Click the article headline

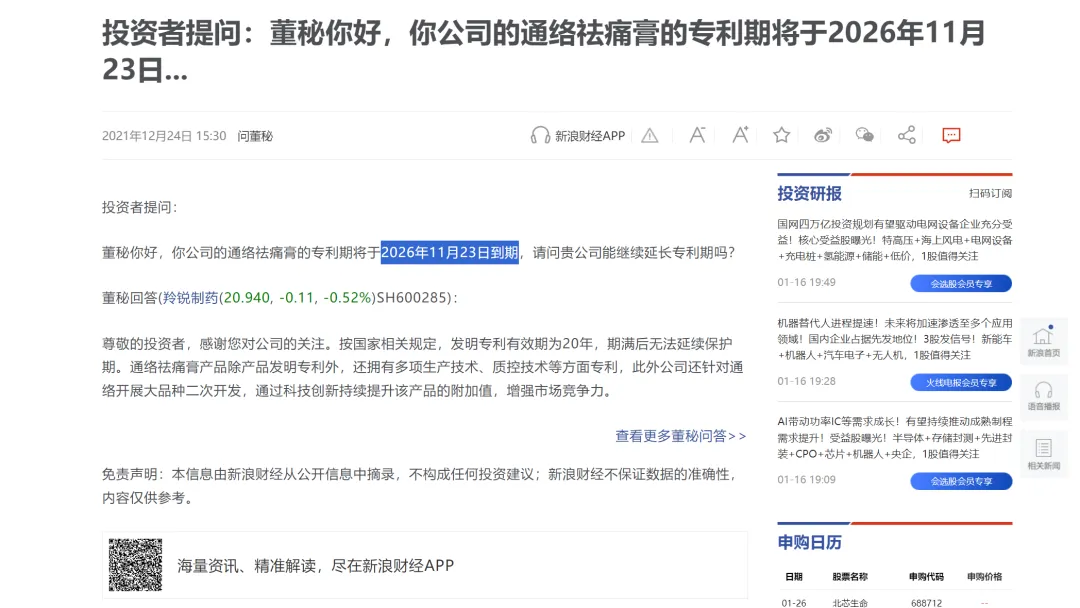[543, 51]
